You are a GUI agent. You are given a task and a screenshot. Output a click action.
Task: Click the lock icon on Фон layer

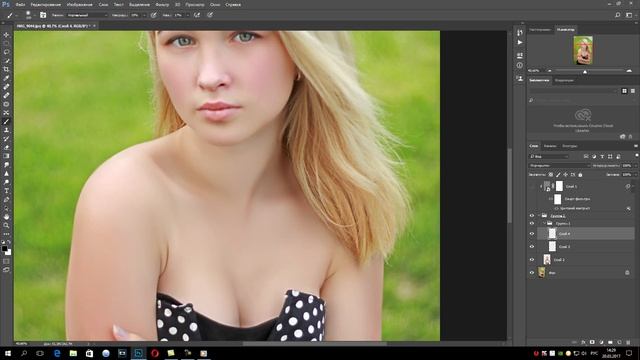click(627, 273)
